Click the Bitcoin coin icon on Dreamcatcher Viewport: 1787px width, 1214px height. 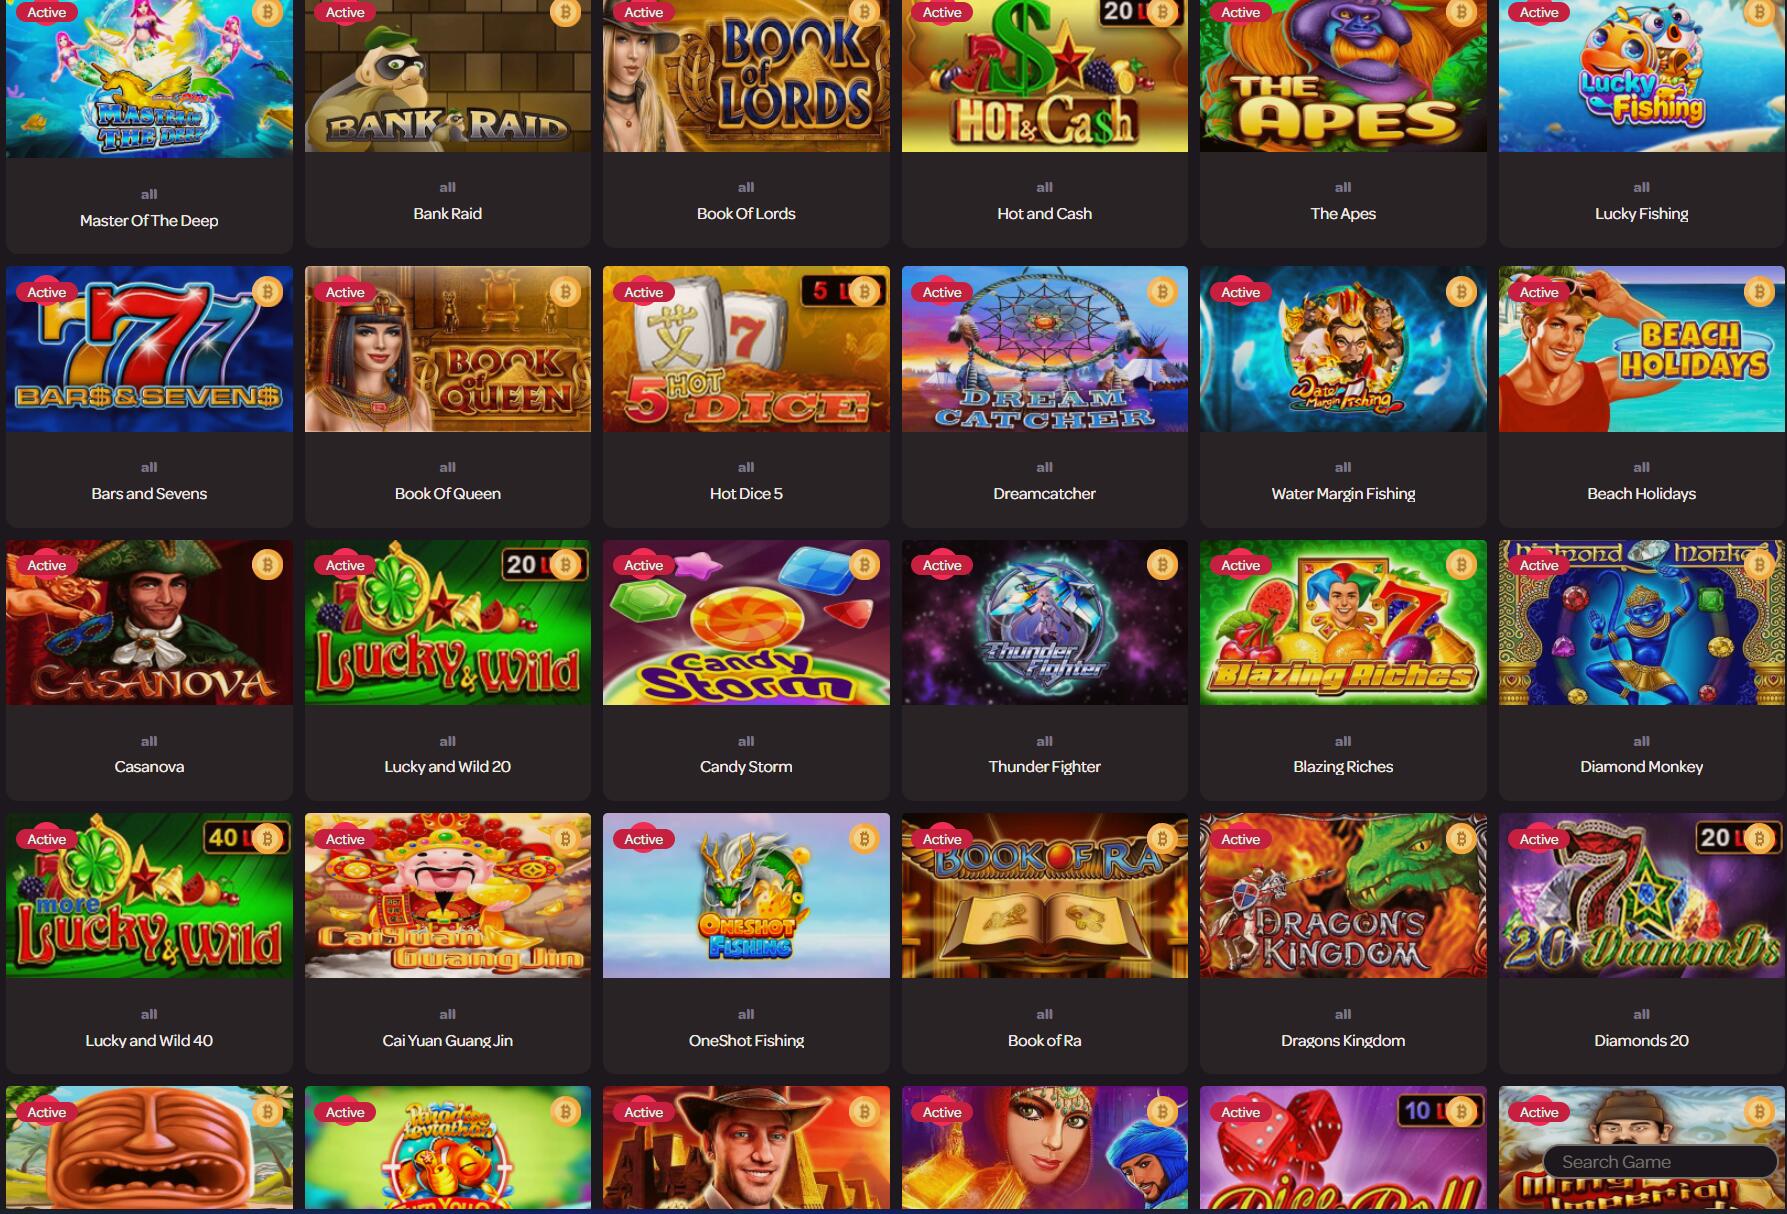pos(1162,292)
